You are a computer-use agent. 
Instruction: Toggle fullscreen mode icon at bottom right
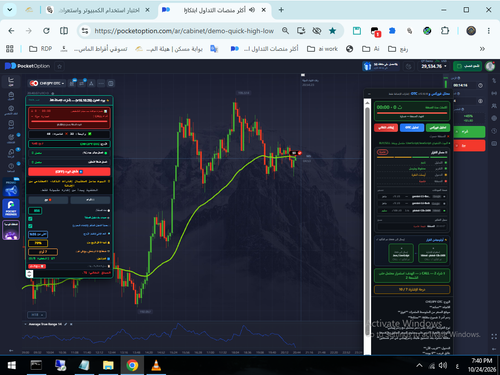(494, 337)
